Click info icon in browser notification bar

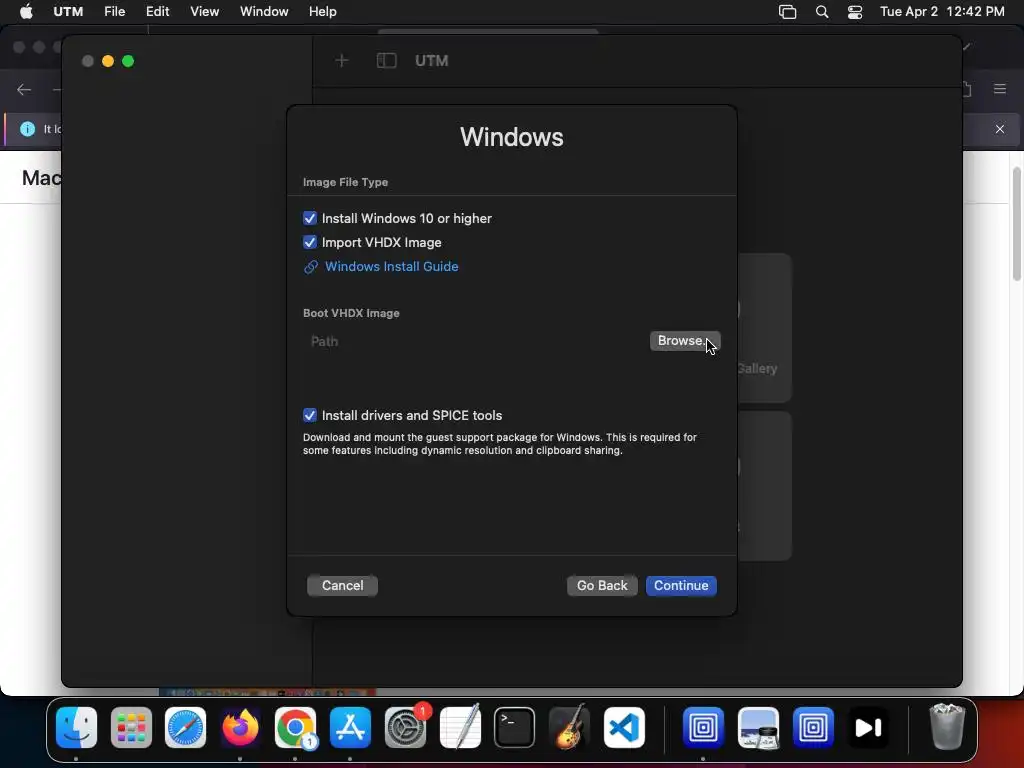point(27,129)
